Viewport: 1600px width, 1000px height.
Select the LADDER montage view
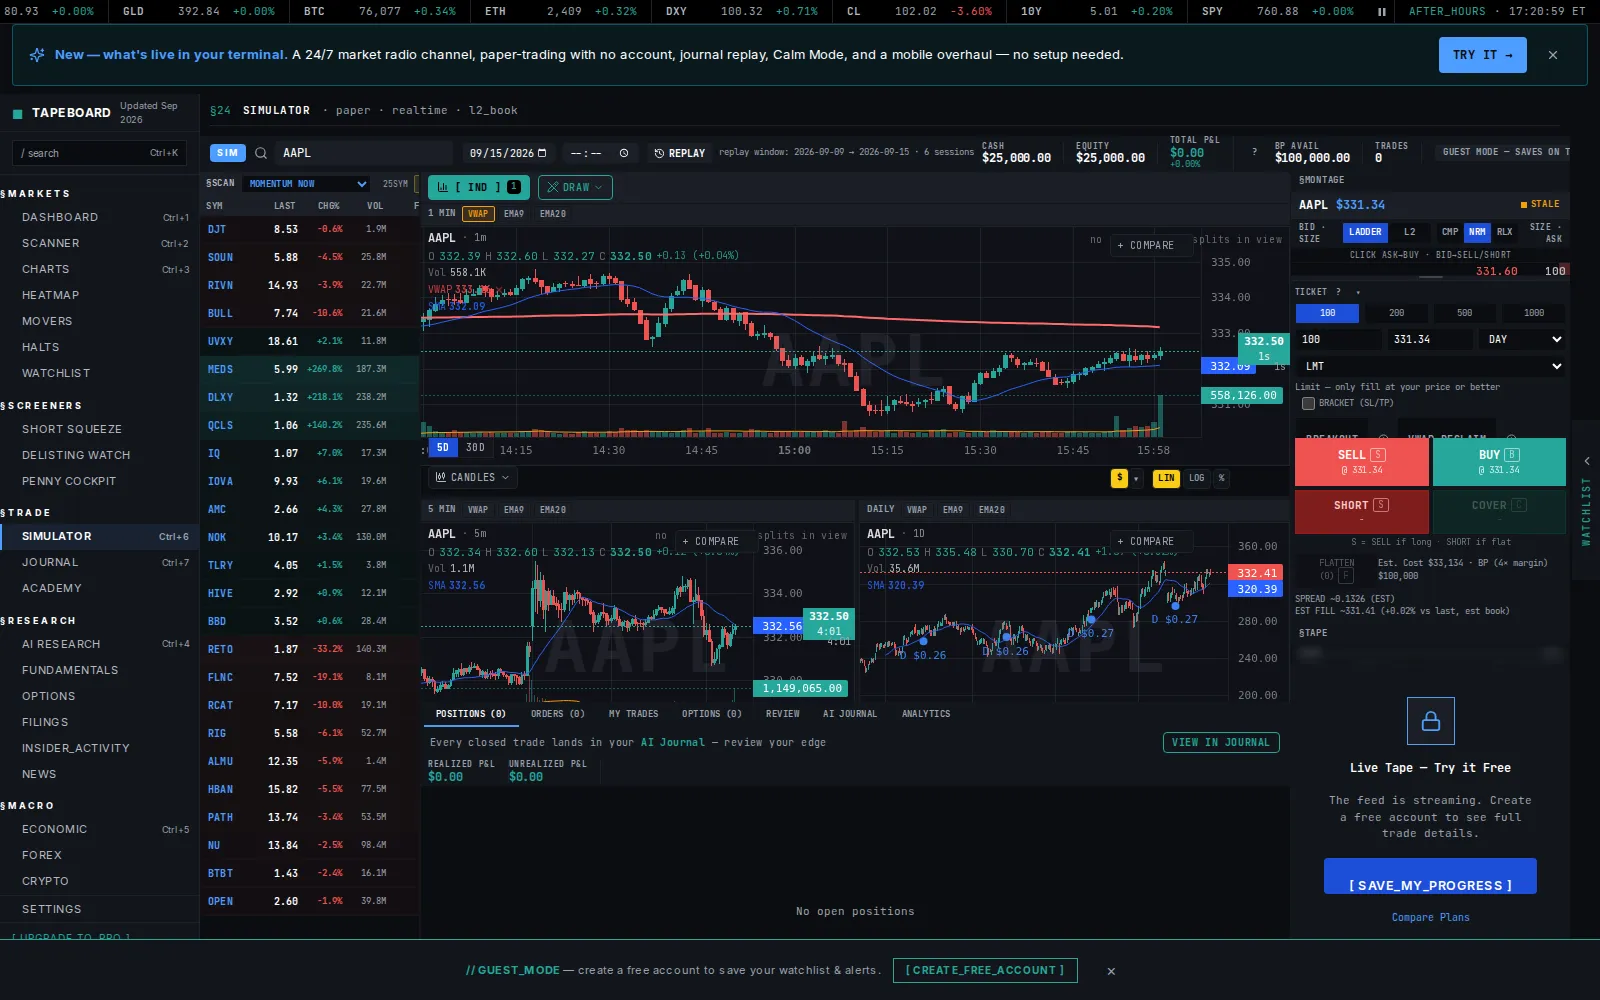coord(1365,232)
